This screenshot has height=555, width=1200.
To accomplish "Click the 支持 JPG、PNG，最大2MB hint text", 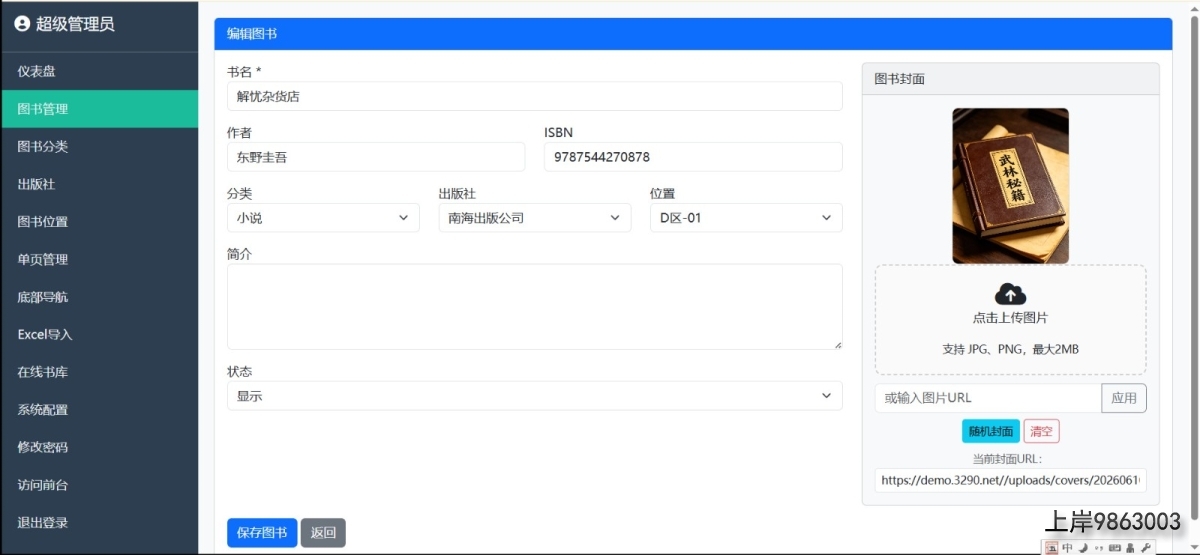I will (1010, 350).
